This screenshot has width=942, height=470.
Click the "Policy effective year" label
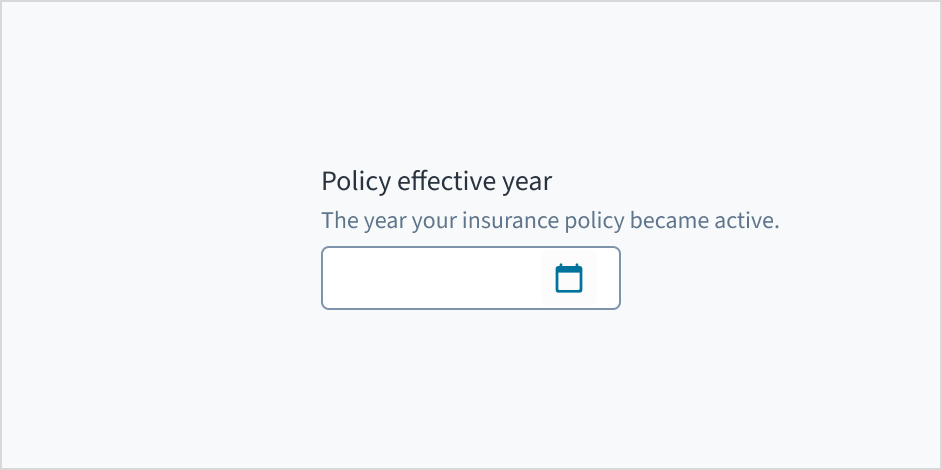click(x=436, y=182)
